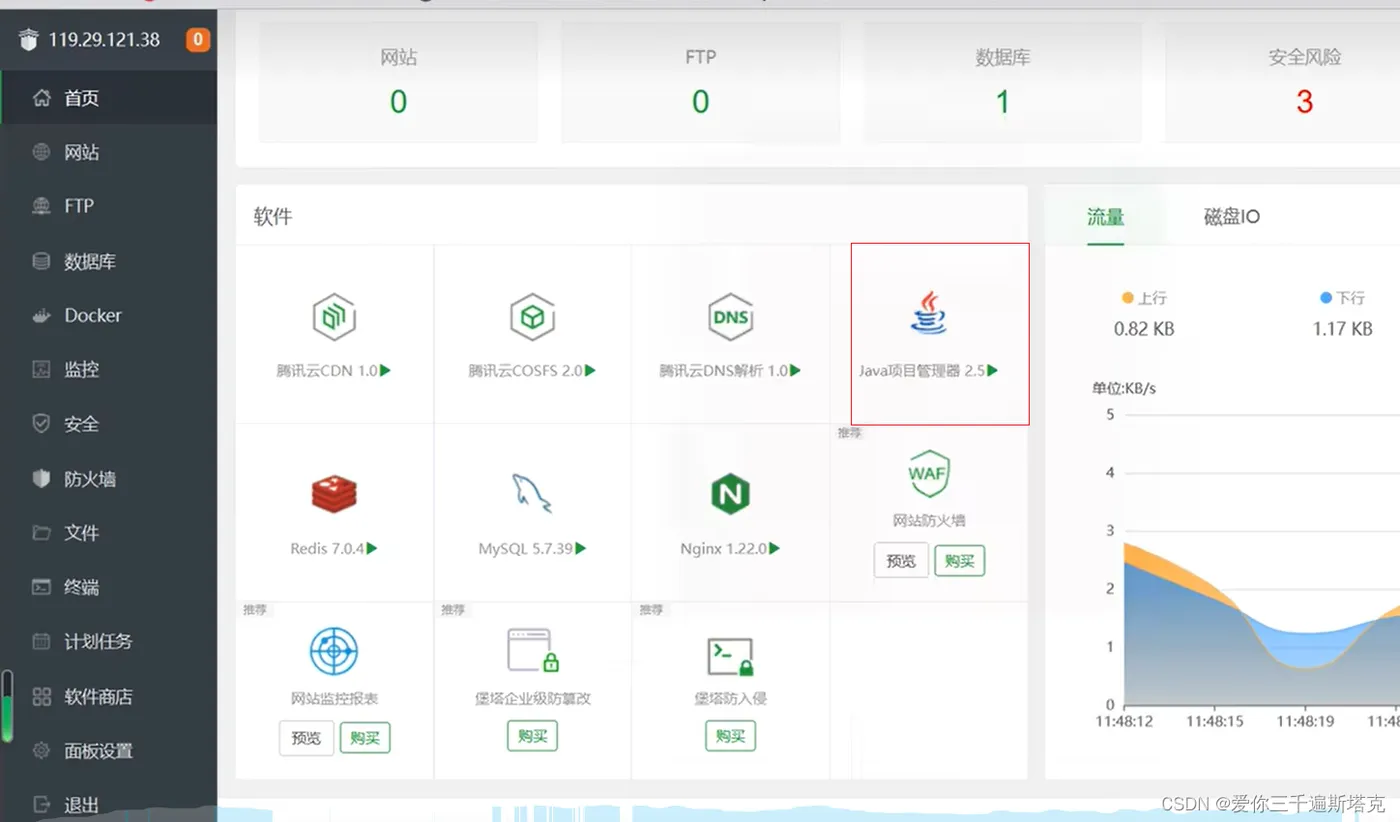Image resolution: width=1400 pixels, height=822 pixels.
Task: Click the arrow after Nginx 1.22.0
Action: pyautogui.click(x=775, y=548)
